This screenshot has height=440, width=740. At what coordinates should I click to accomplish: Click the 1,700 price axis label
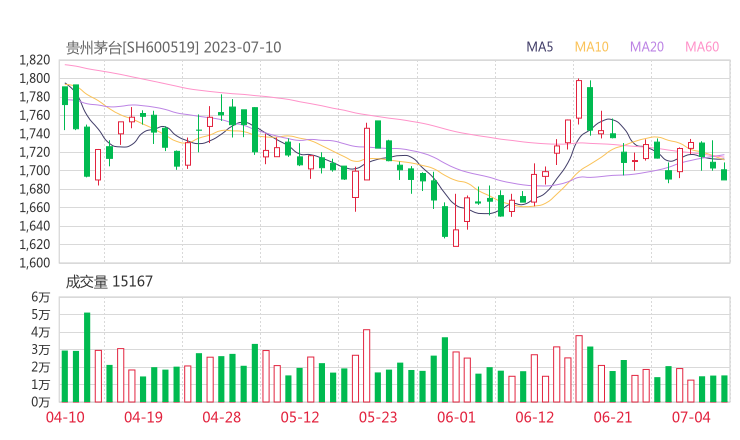coord(34,170)
